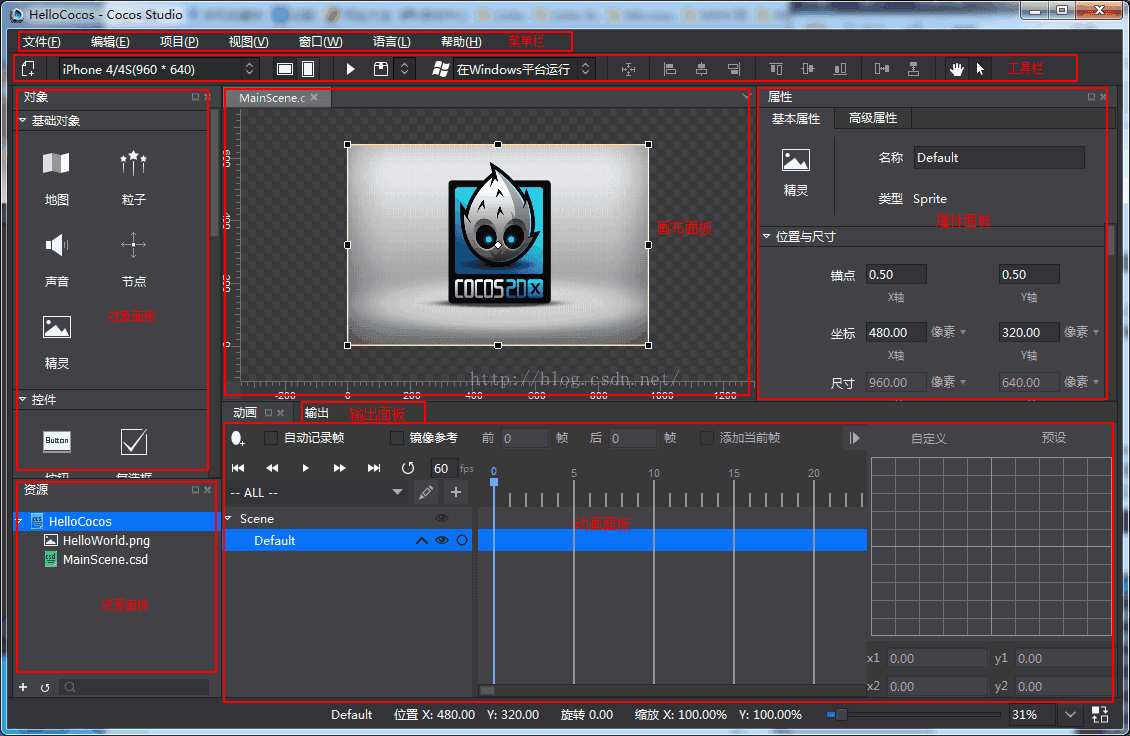1130x736 pixels.
Task: Click the run/play project button in toolbar
Action: pos(350,68)
